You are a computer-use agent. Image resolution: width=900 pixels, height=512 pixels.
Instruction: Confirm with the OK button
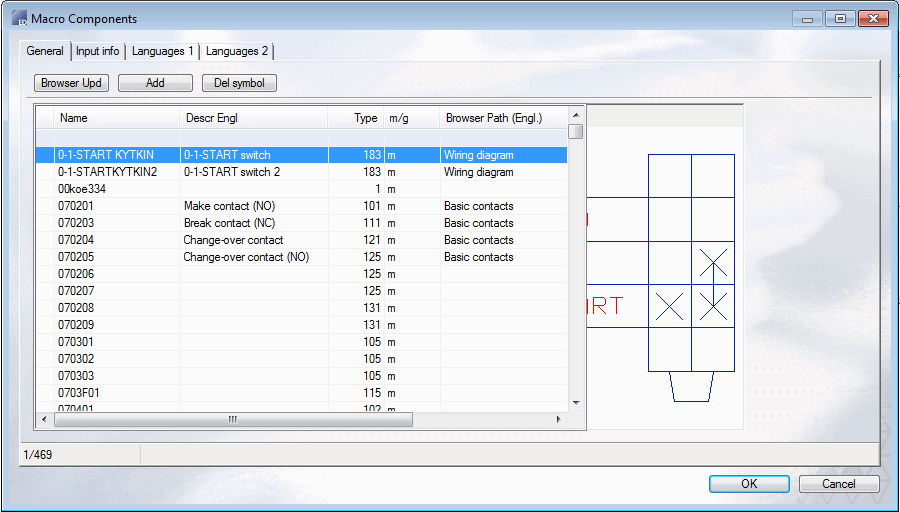pyautogui.click(x=749, y=484)
